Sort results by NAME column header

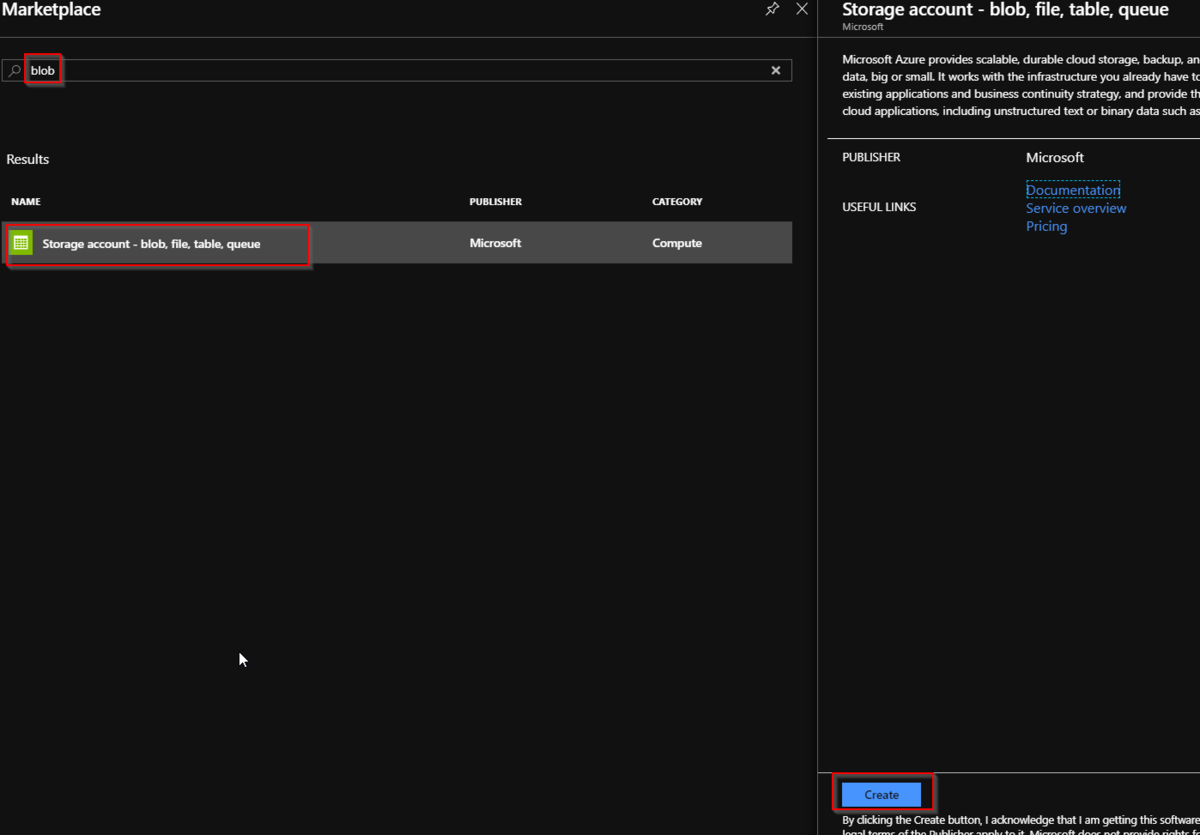point(26,202)
